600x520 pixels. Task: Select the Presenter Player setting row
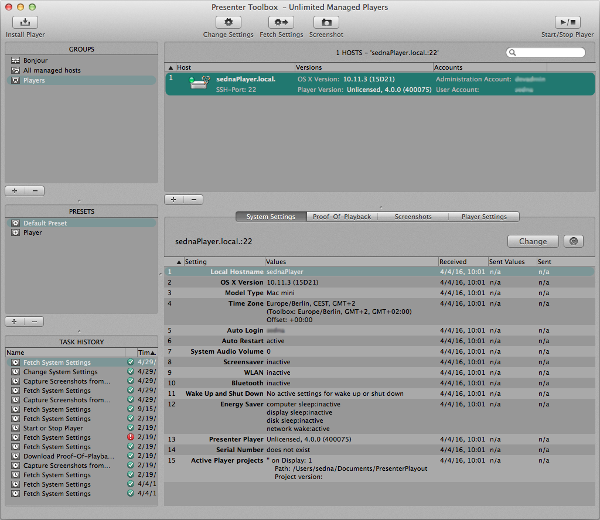[x=379, y=439]
